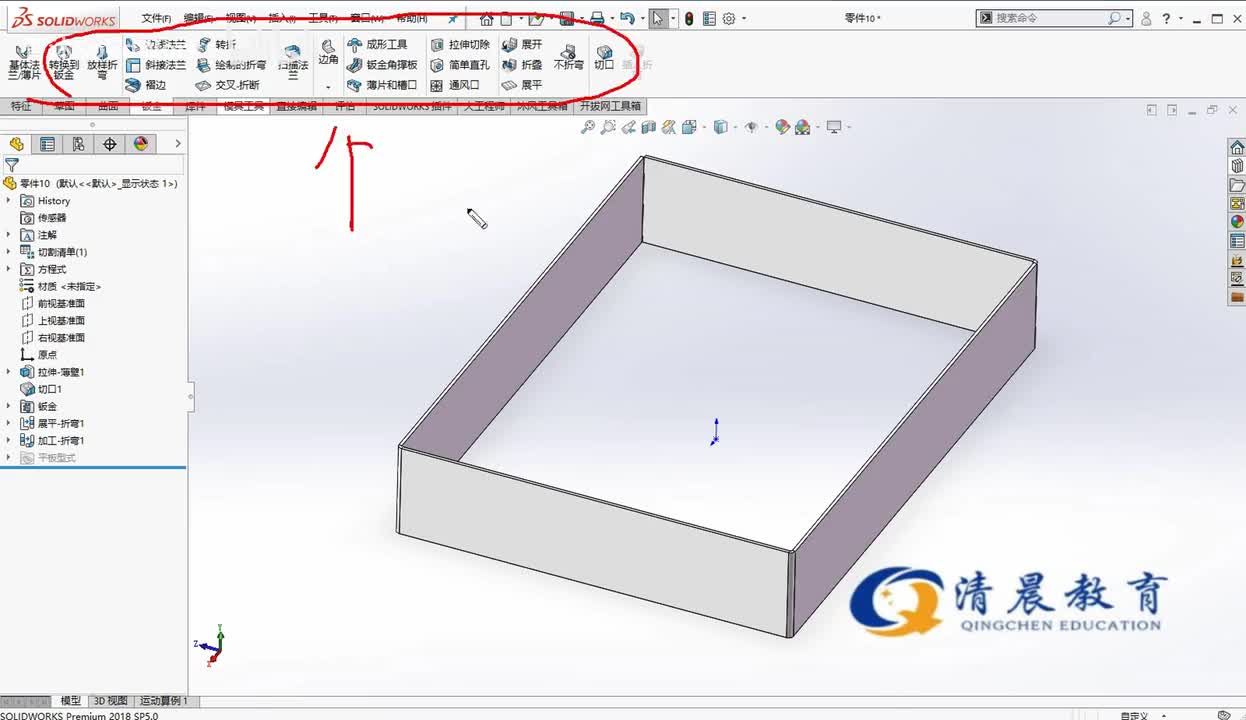The height and width of the screenshot is (720, 1246).
Task: Toggle the Select cursor tool
Action: tap(657, 18)
